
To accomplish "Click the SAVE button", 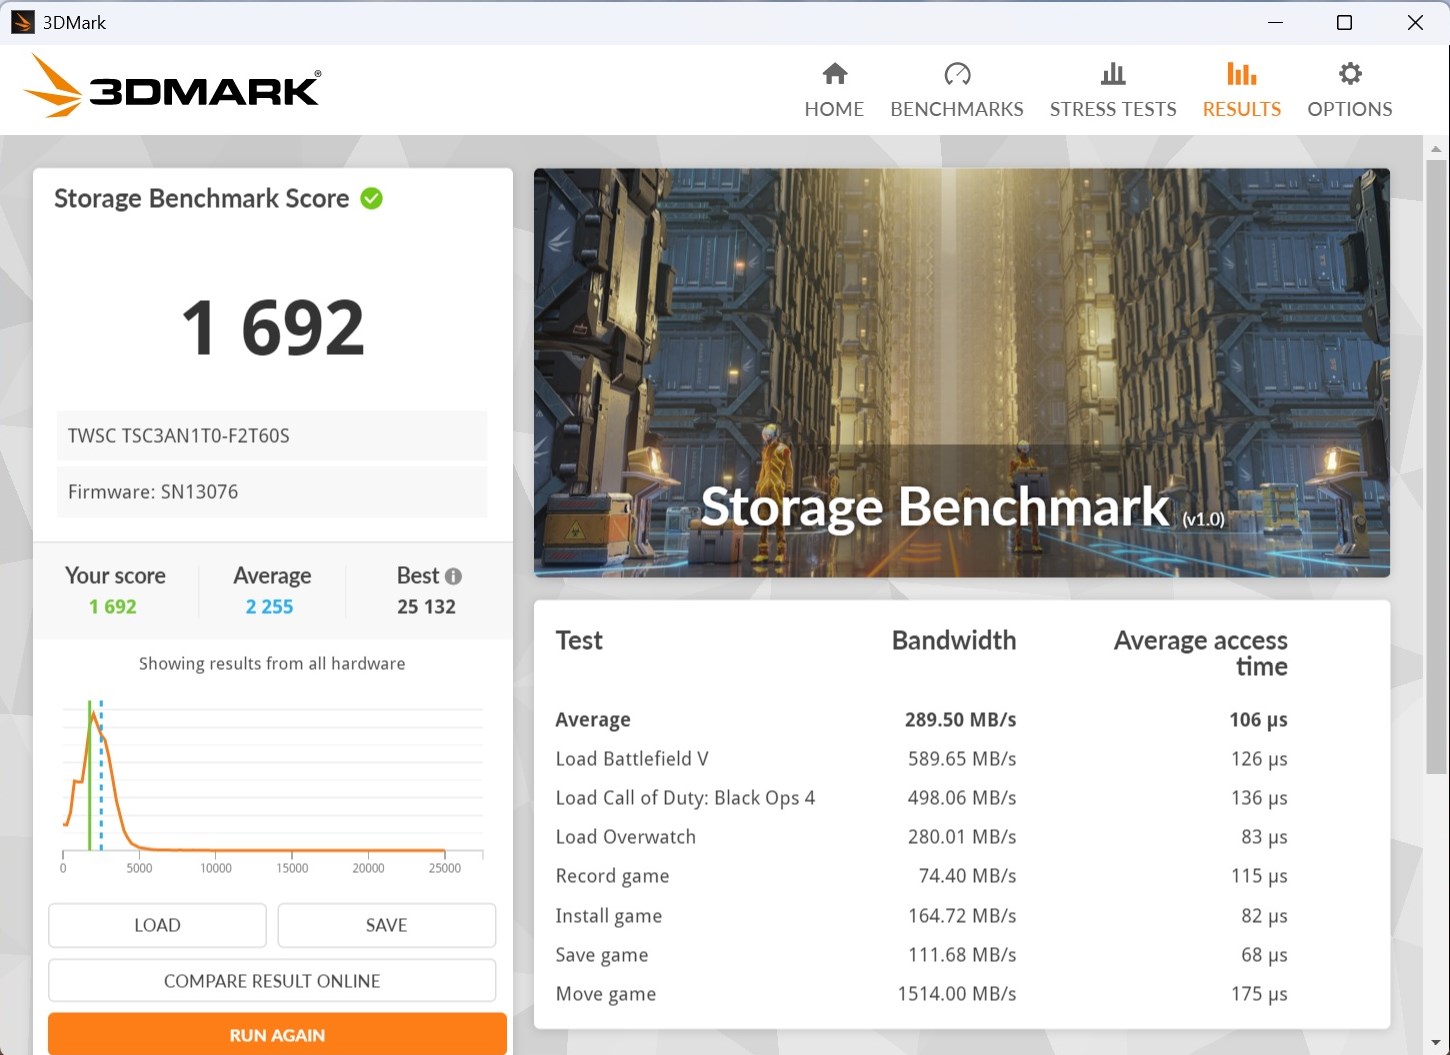I will pyautogui.click(x=386, y=925).
